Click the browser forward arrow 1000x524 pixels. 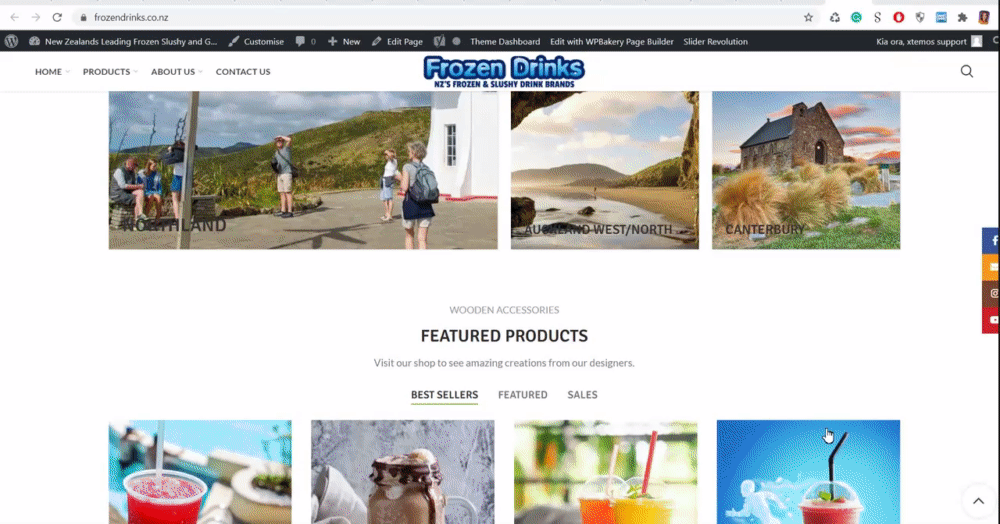click(x=36, y=17)
